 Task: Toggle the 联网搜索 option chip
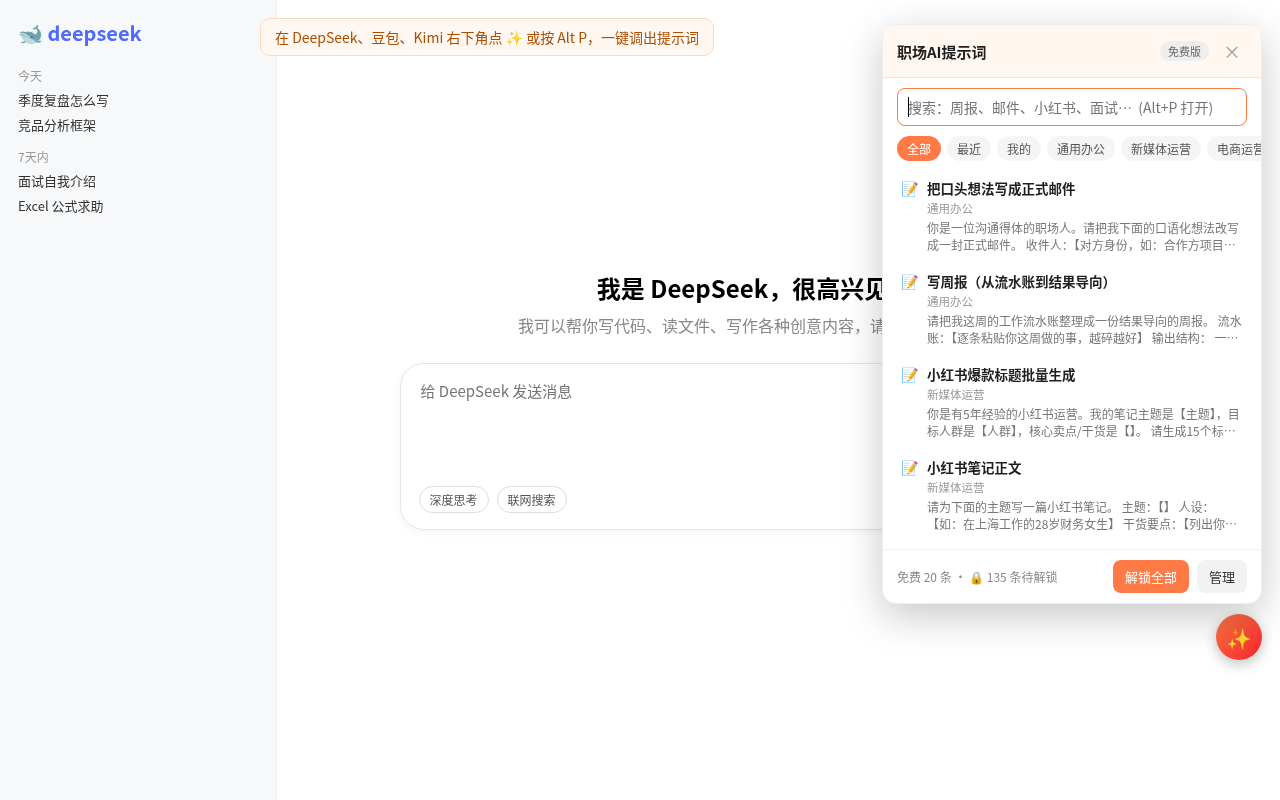pos(532,500)
